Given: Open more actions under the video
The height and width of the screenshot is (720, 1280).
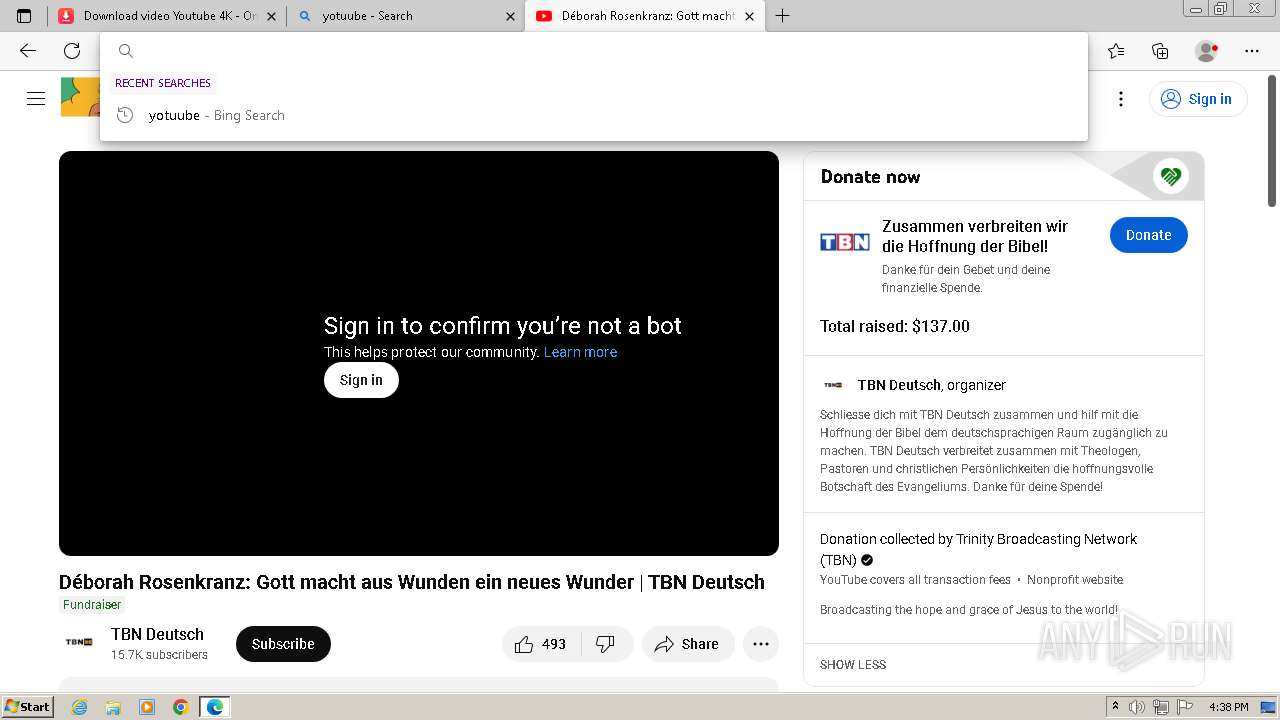Looking at the screenshot, I should pyautogui.click(x=760, y=644).
